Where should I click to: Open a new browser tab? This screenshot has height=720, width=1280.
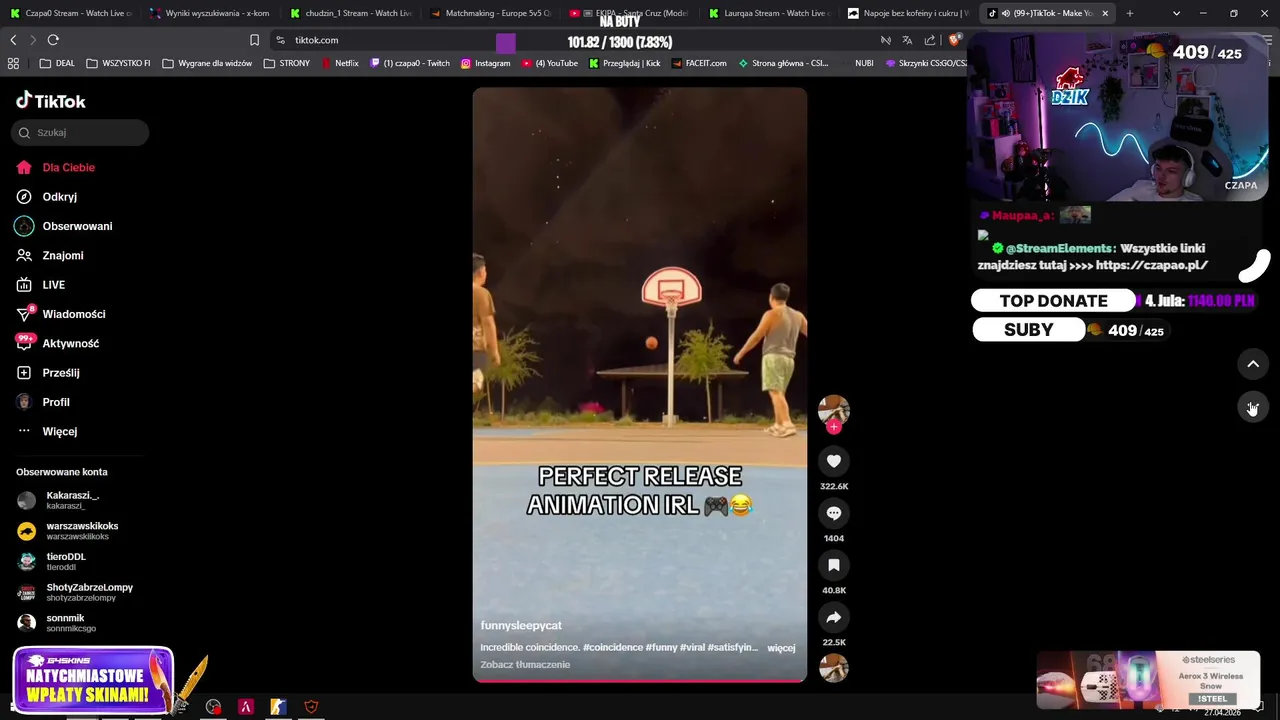(1130, 13)
